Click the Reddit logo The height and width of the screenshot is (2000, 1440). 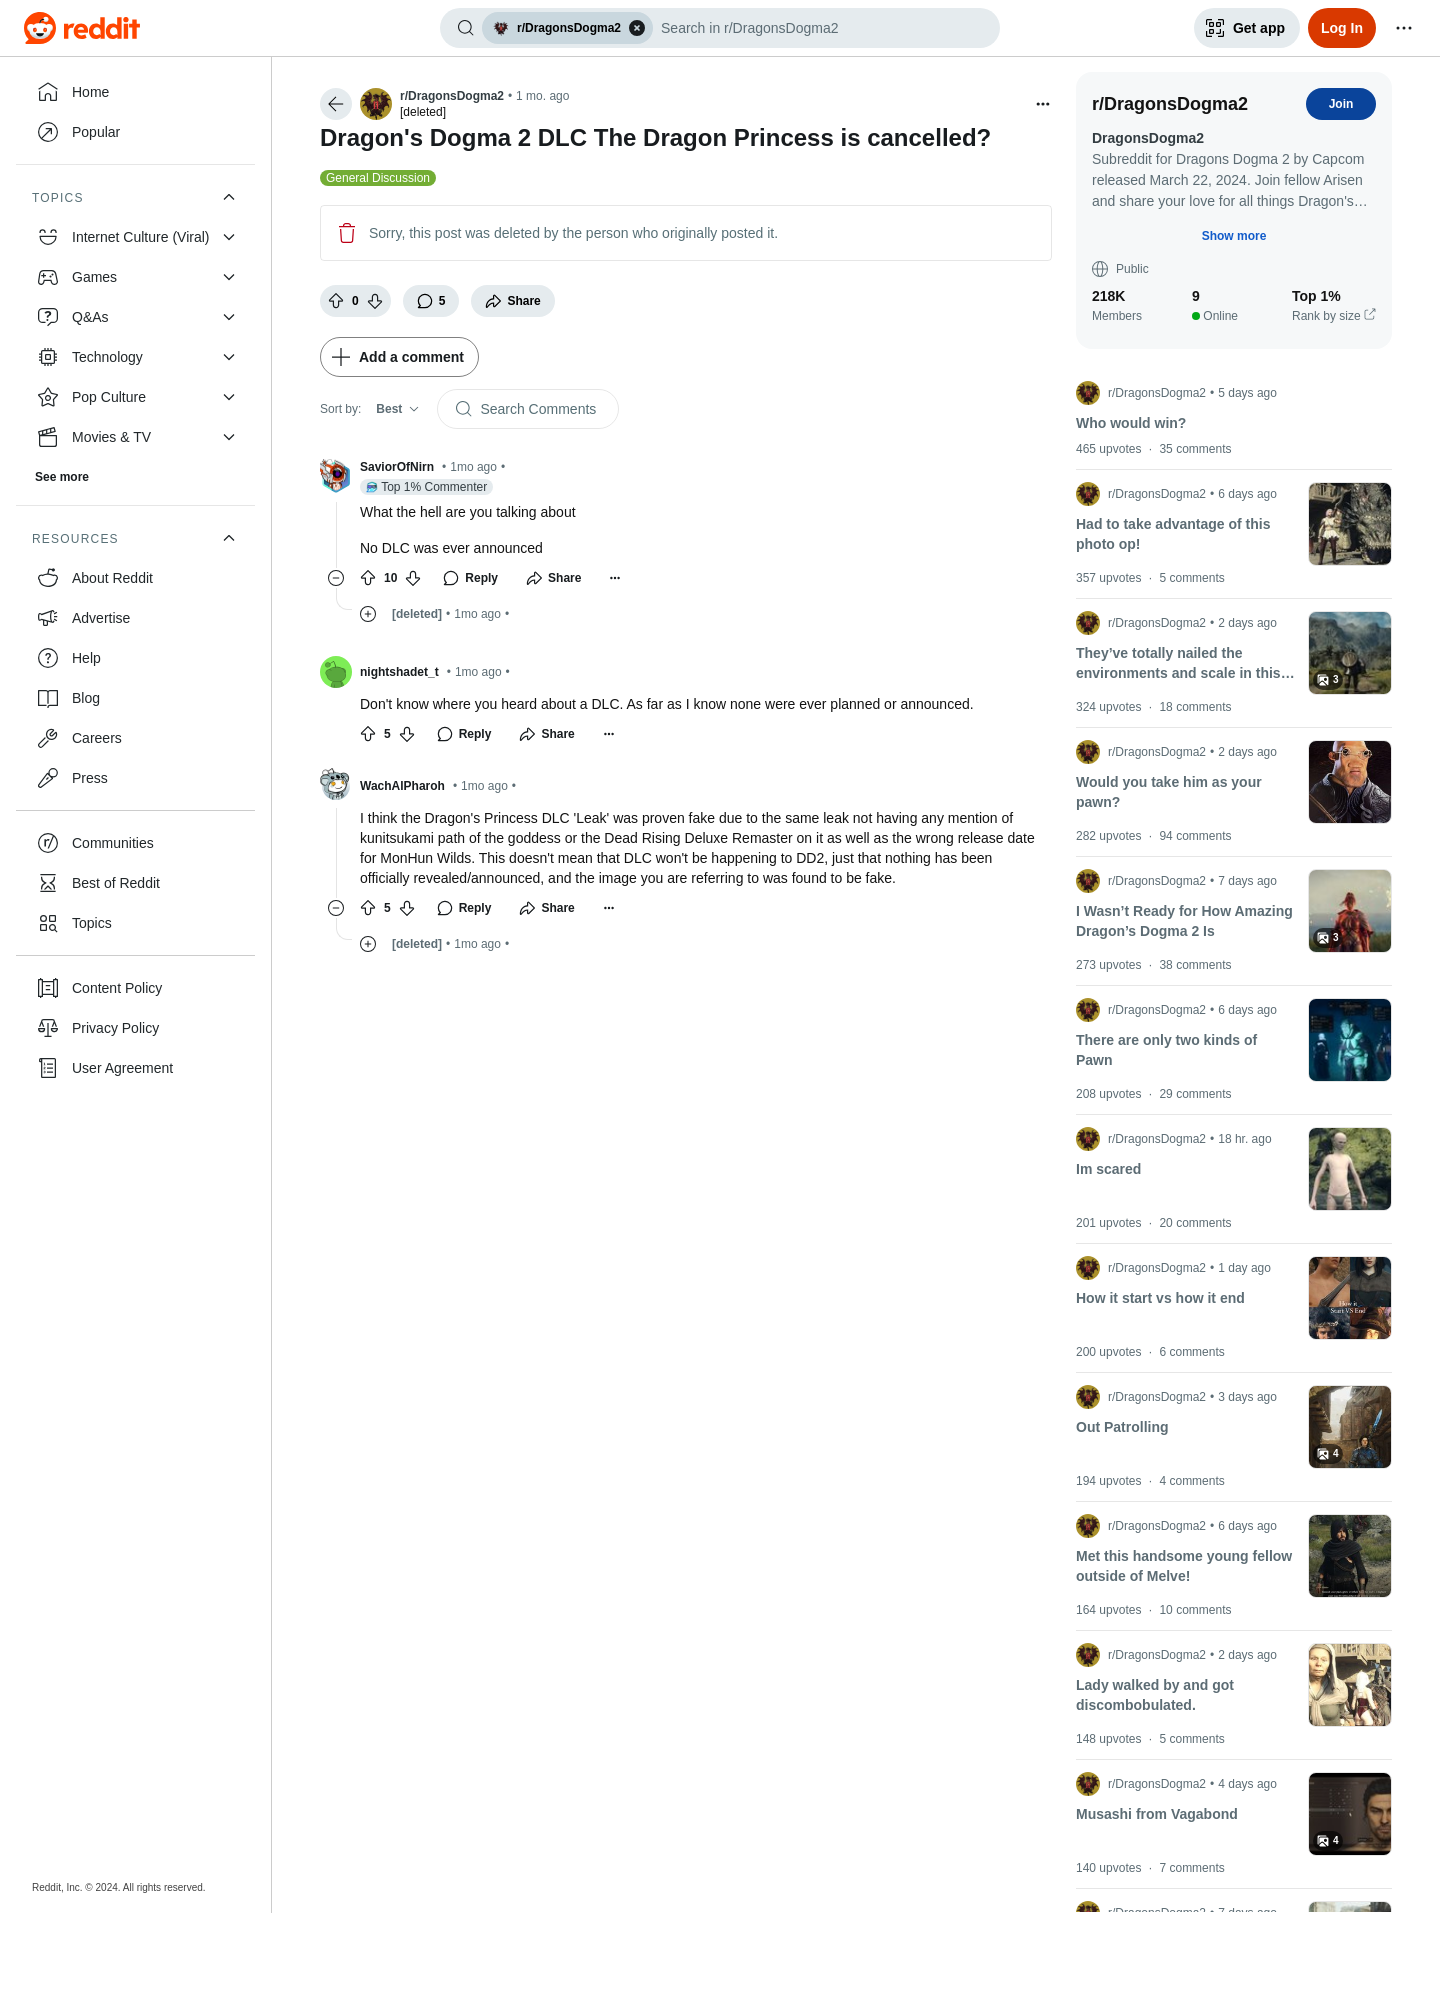[x=82, y=28]
